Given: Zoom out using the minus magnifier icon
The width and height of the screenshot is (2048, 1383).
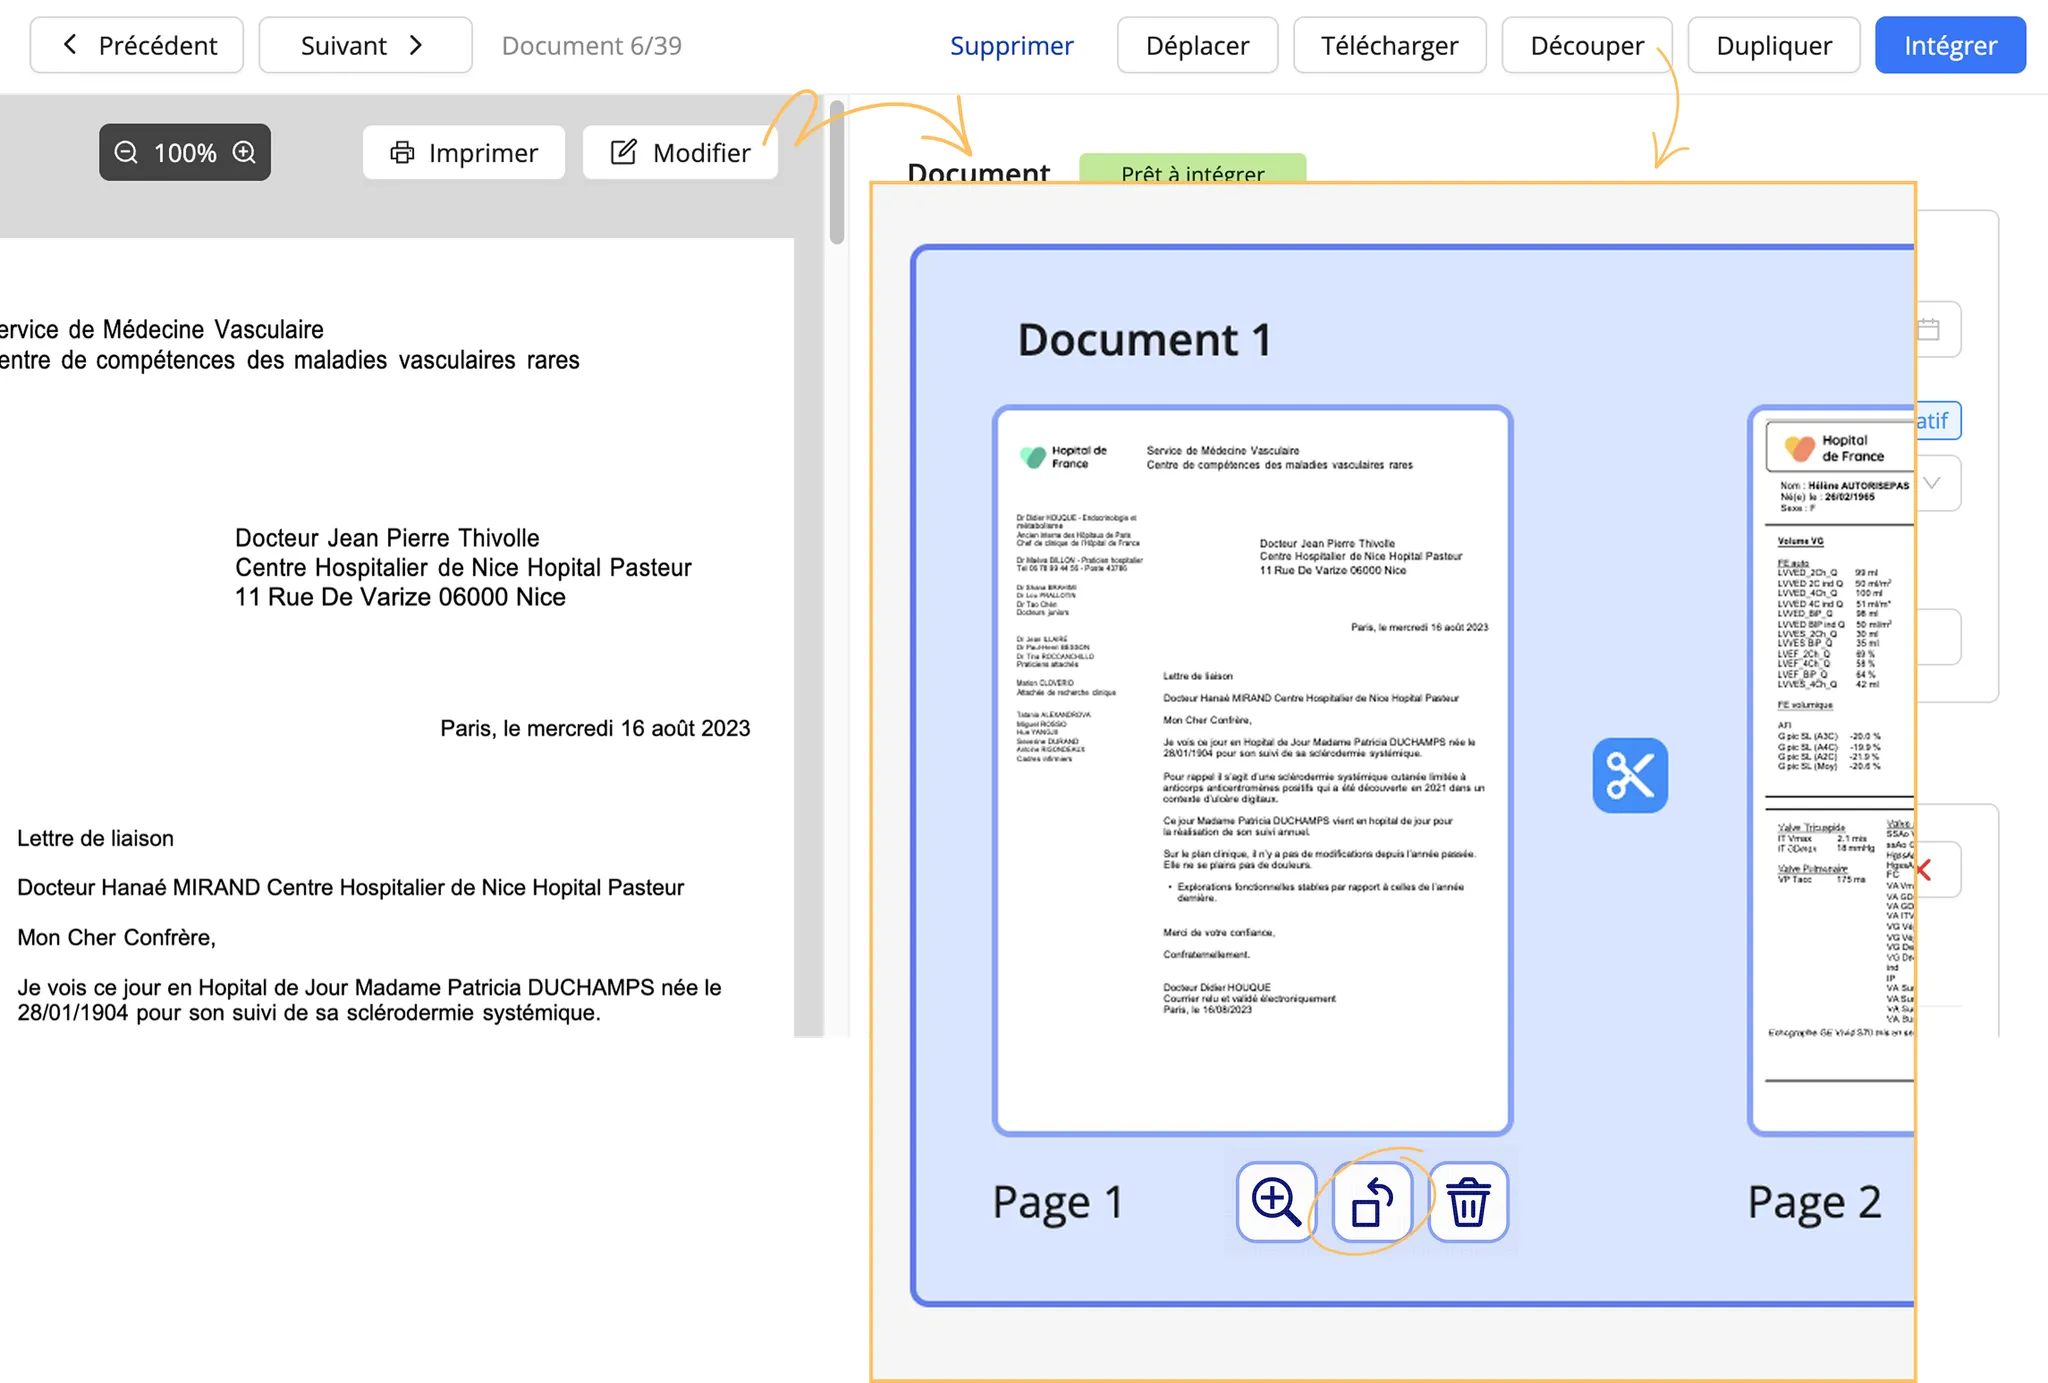Looking at the screenshot, I should [126, 152].
